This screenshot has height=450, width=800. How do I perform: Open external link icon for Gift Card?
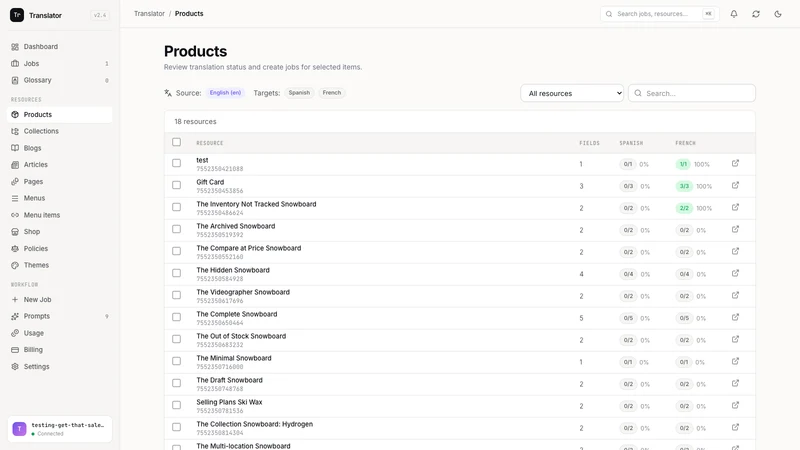735,185
